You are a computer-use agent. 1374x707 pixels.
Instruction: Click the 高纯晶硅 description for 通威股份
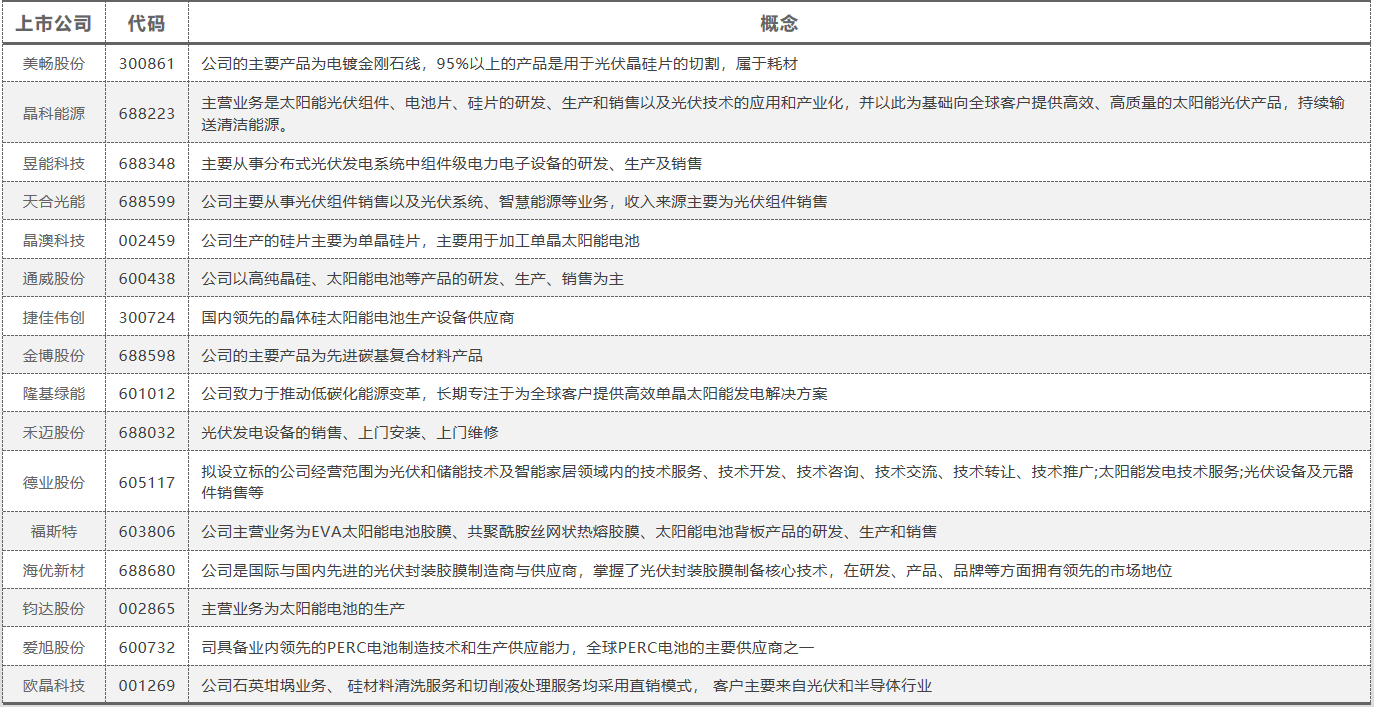412,279
